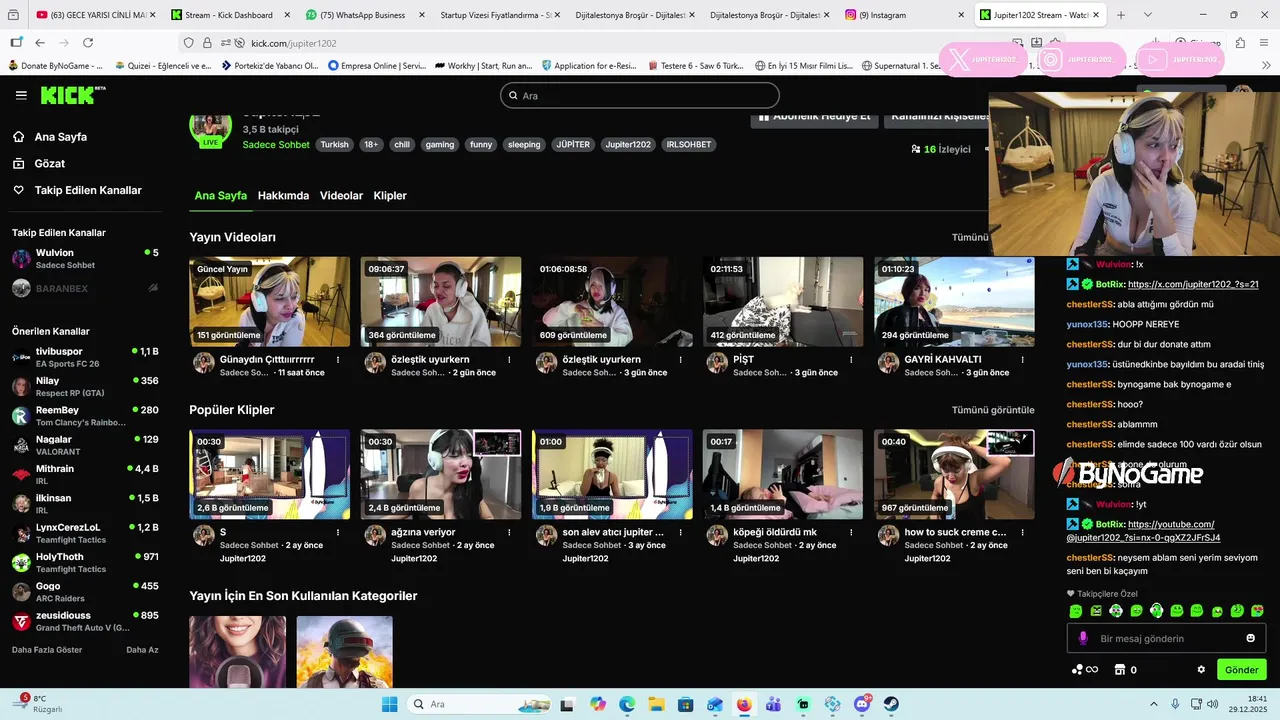Open recommended channel Nilay

85,386
